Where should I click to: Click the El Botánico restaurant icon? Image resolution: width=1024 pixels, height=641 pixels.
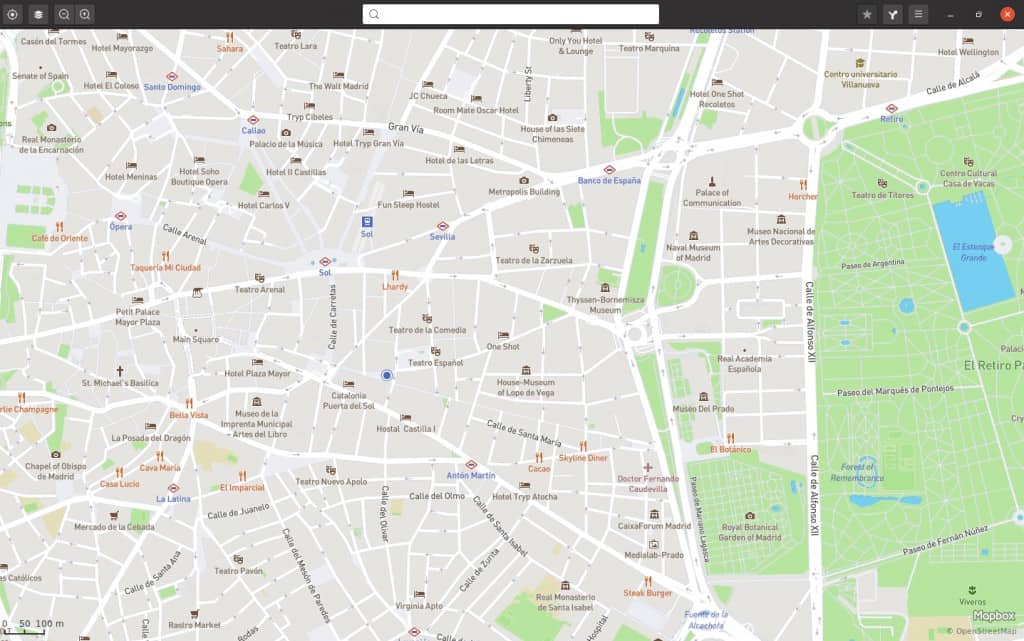point(730,438)
